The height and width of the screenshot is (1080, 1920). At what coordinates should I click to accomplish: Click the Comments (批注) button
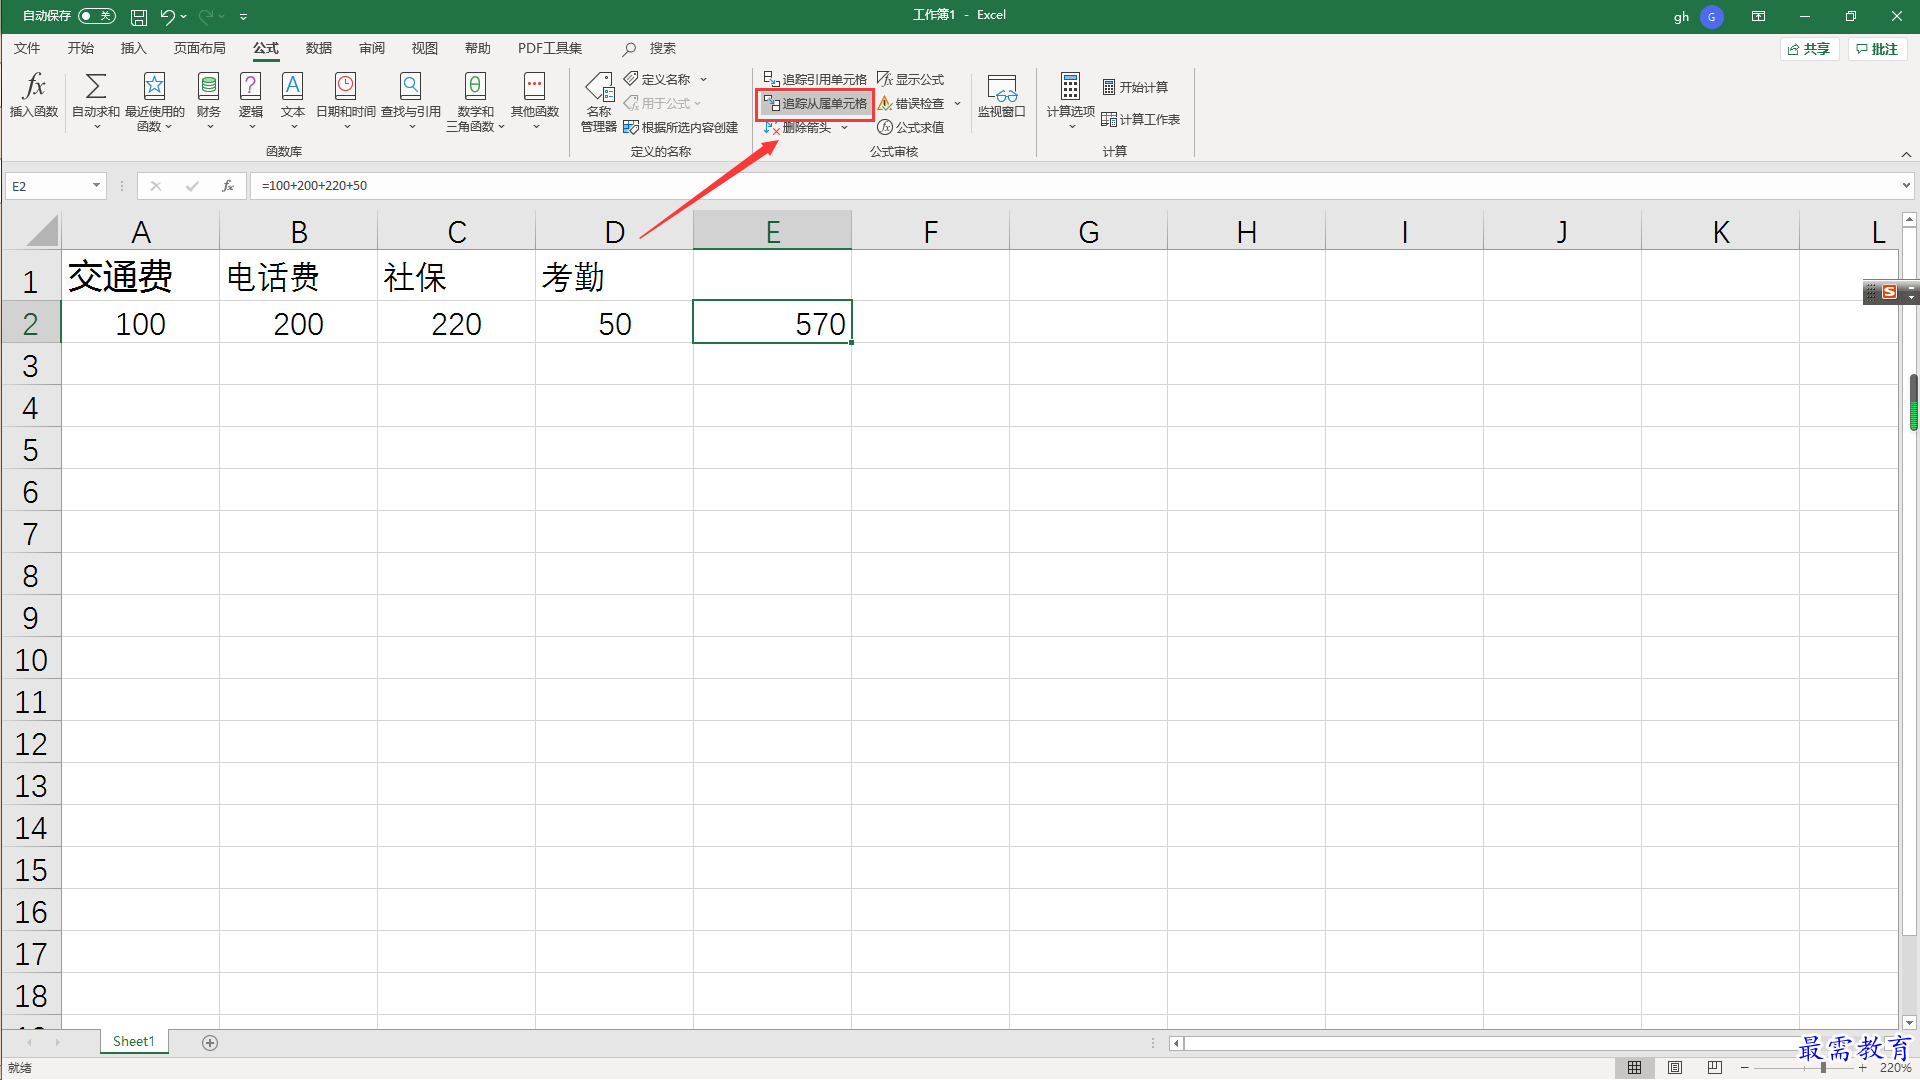1877,49
